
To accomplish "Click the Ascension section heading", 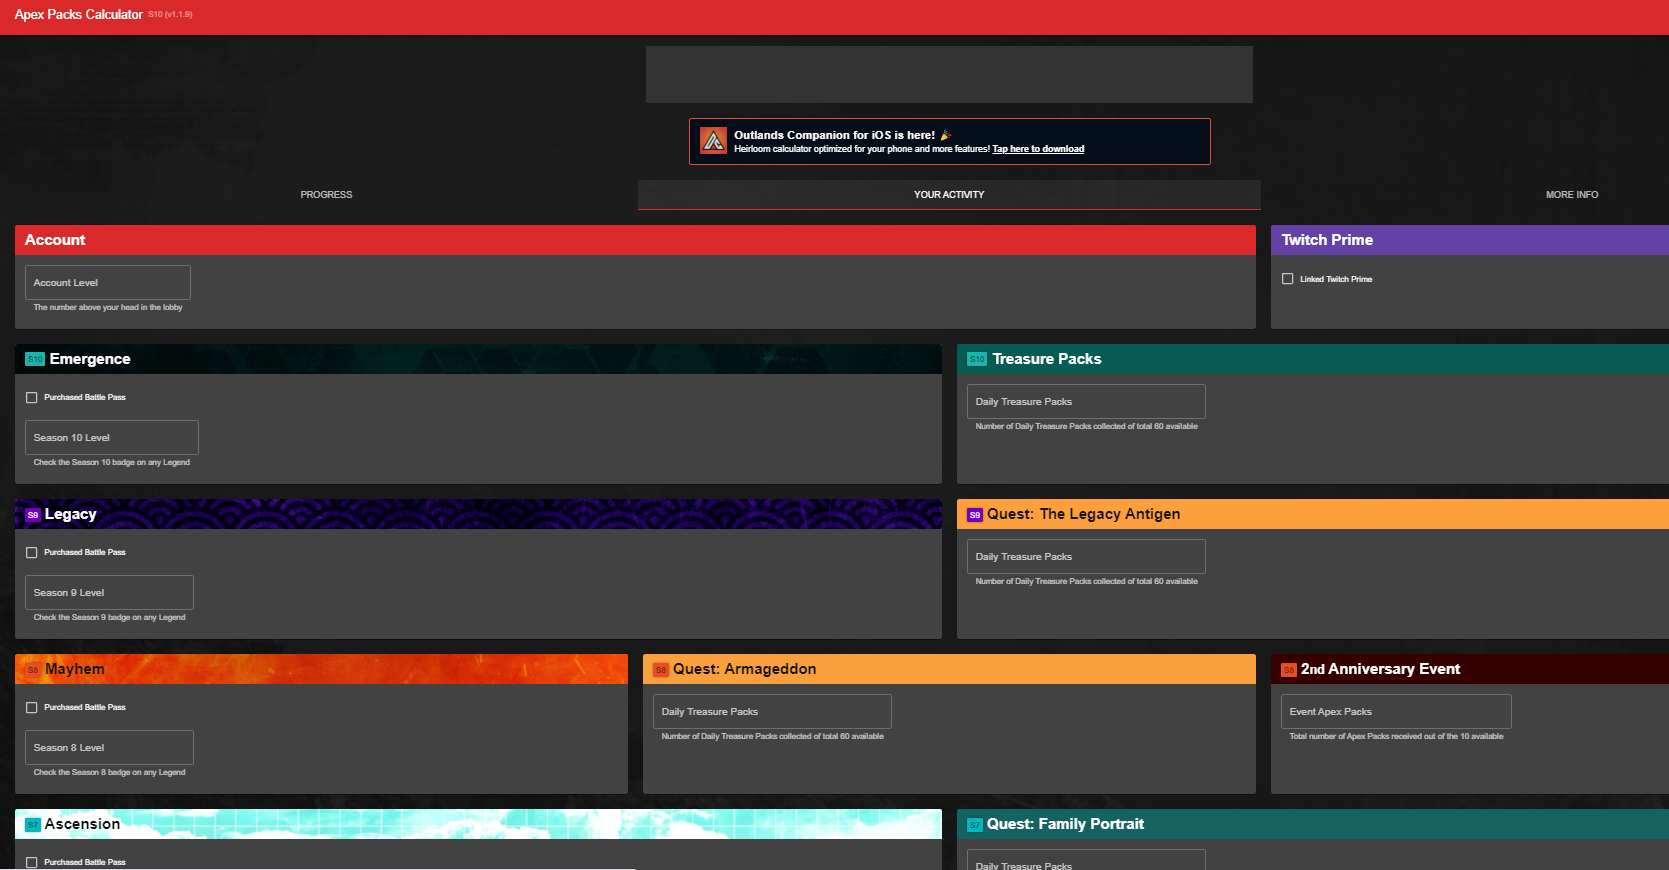I will coord(82,824).
